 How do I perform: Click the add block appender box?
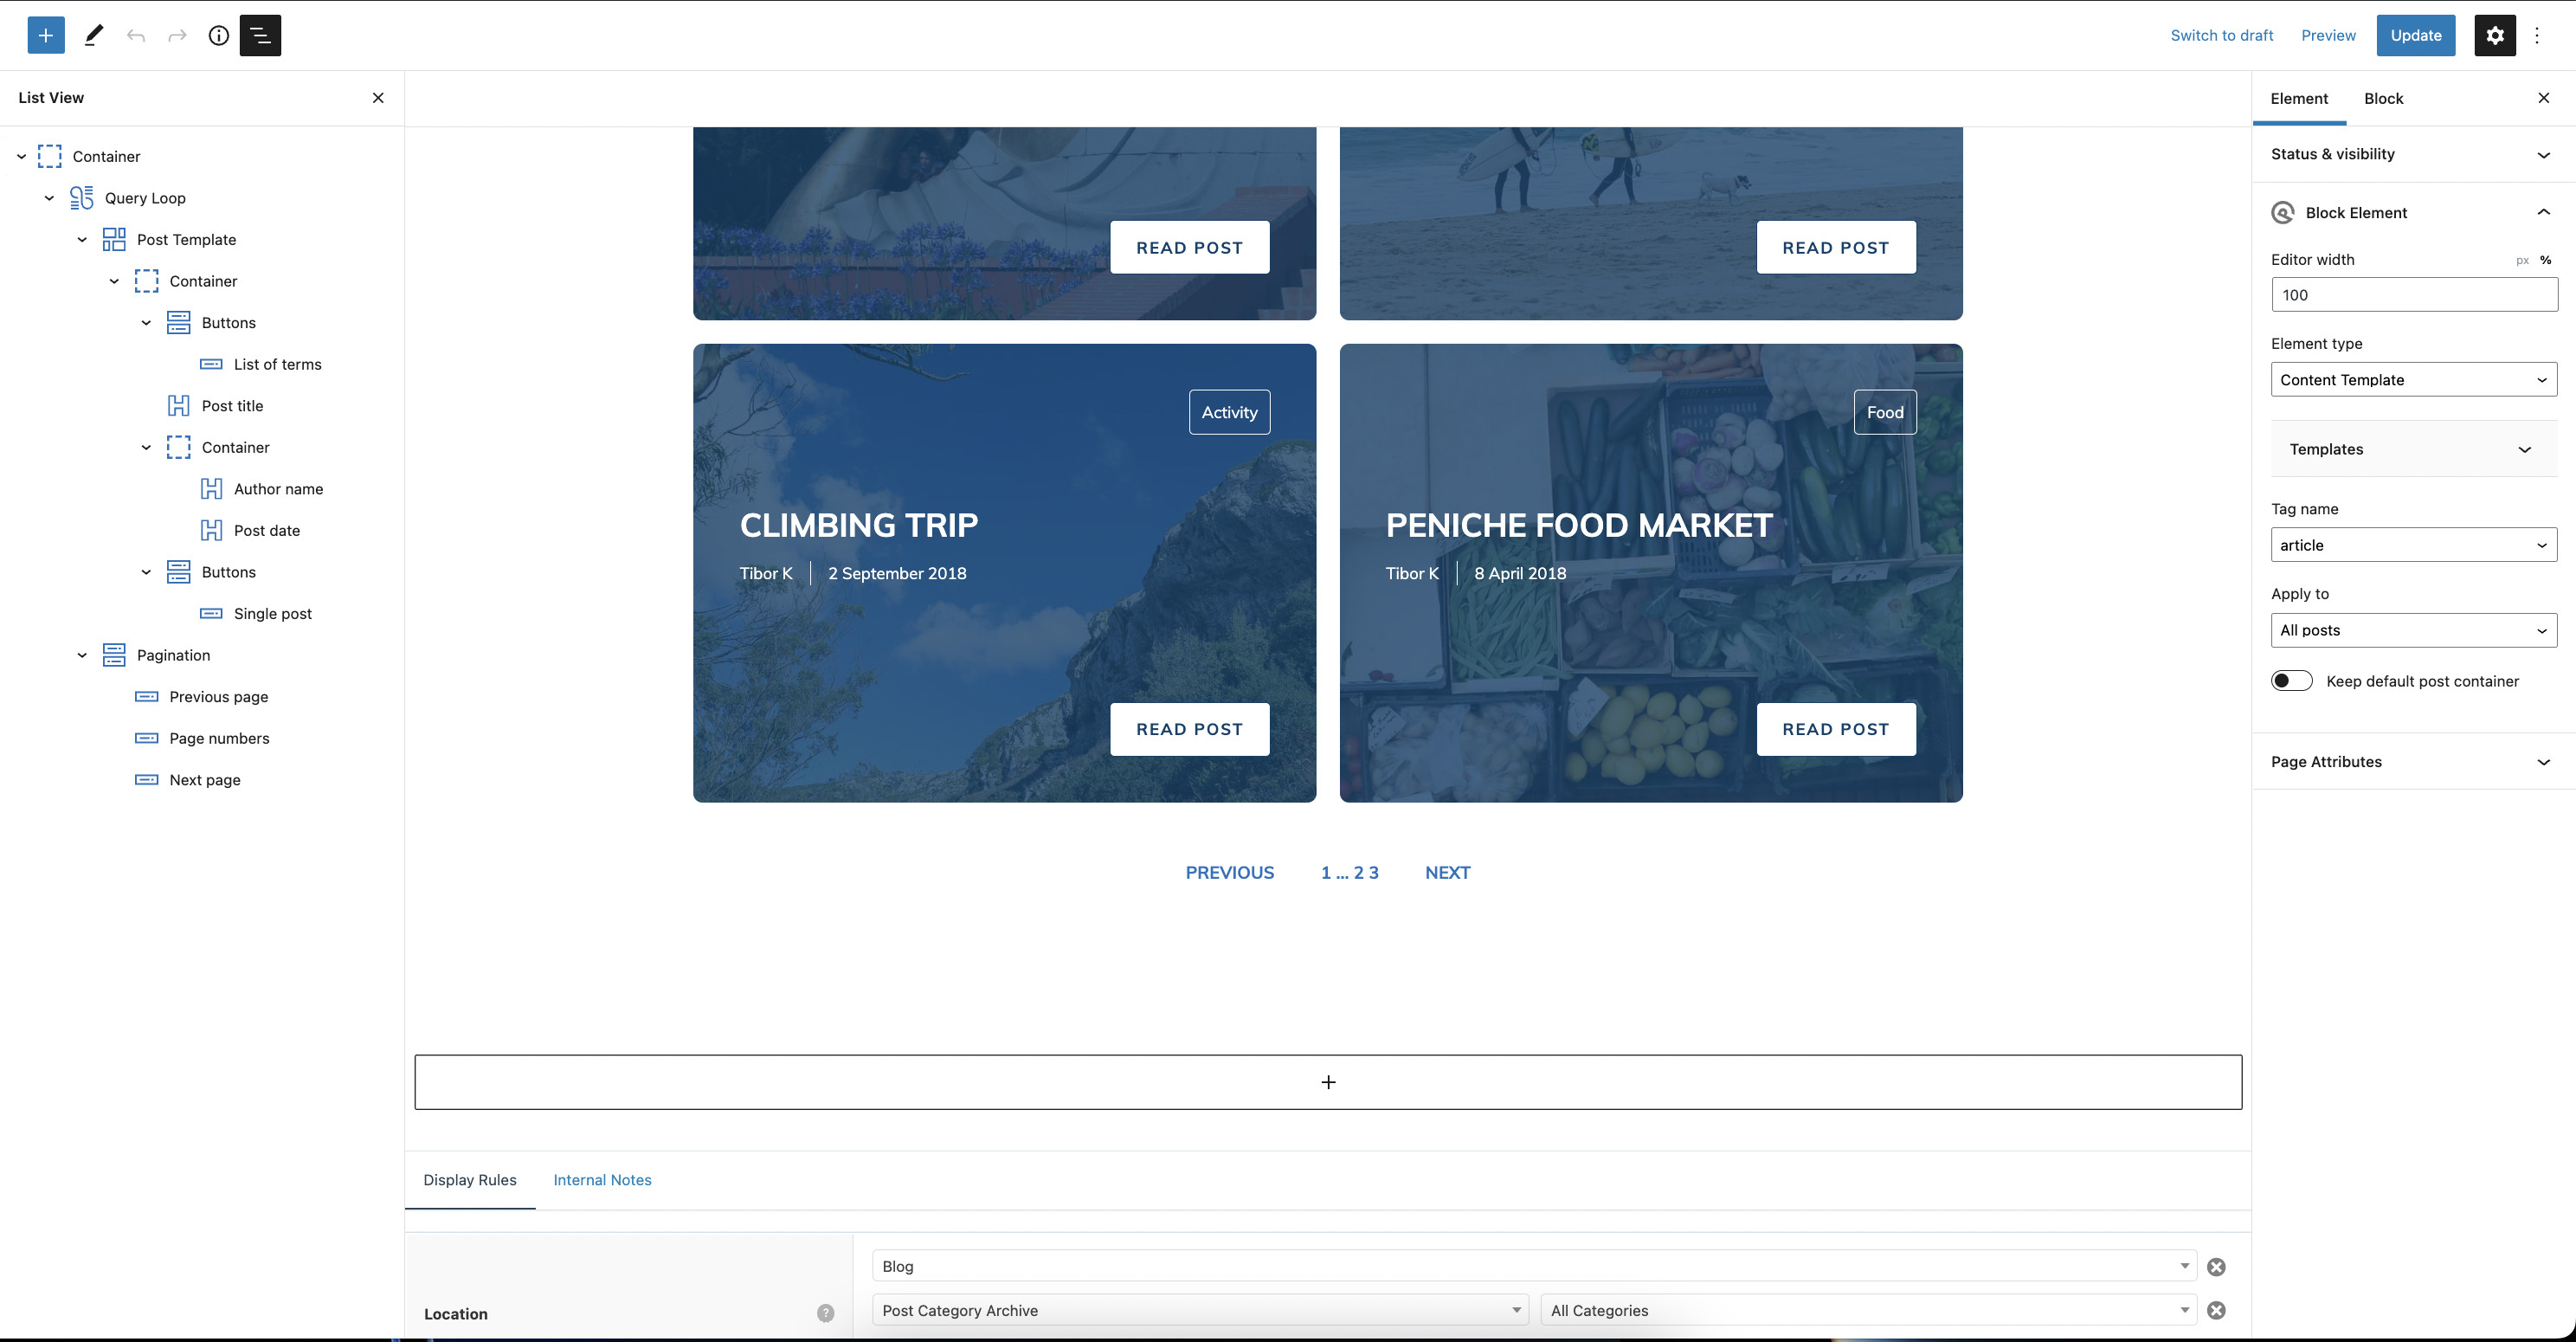[x=1328, y=1082]
